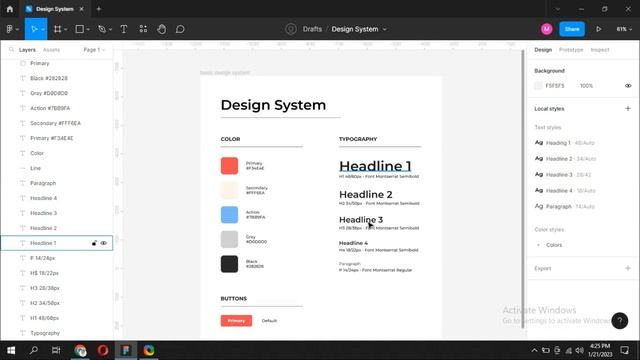The height and width of the screenshot is (360, 640).
Task: Select the Pen tool
Action: click(102, 29)
